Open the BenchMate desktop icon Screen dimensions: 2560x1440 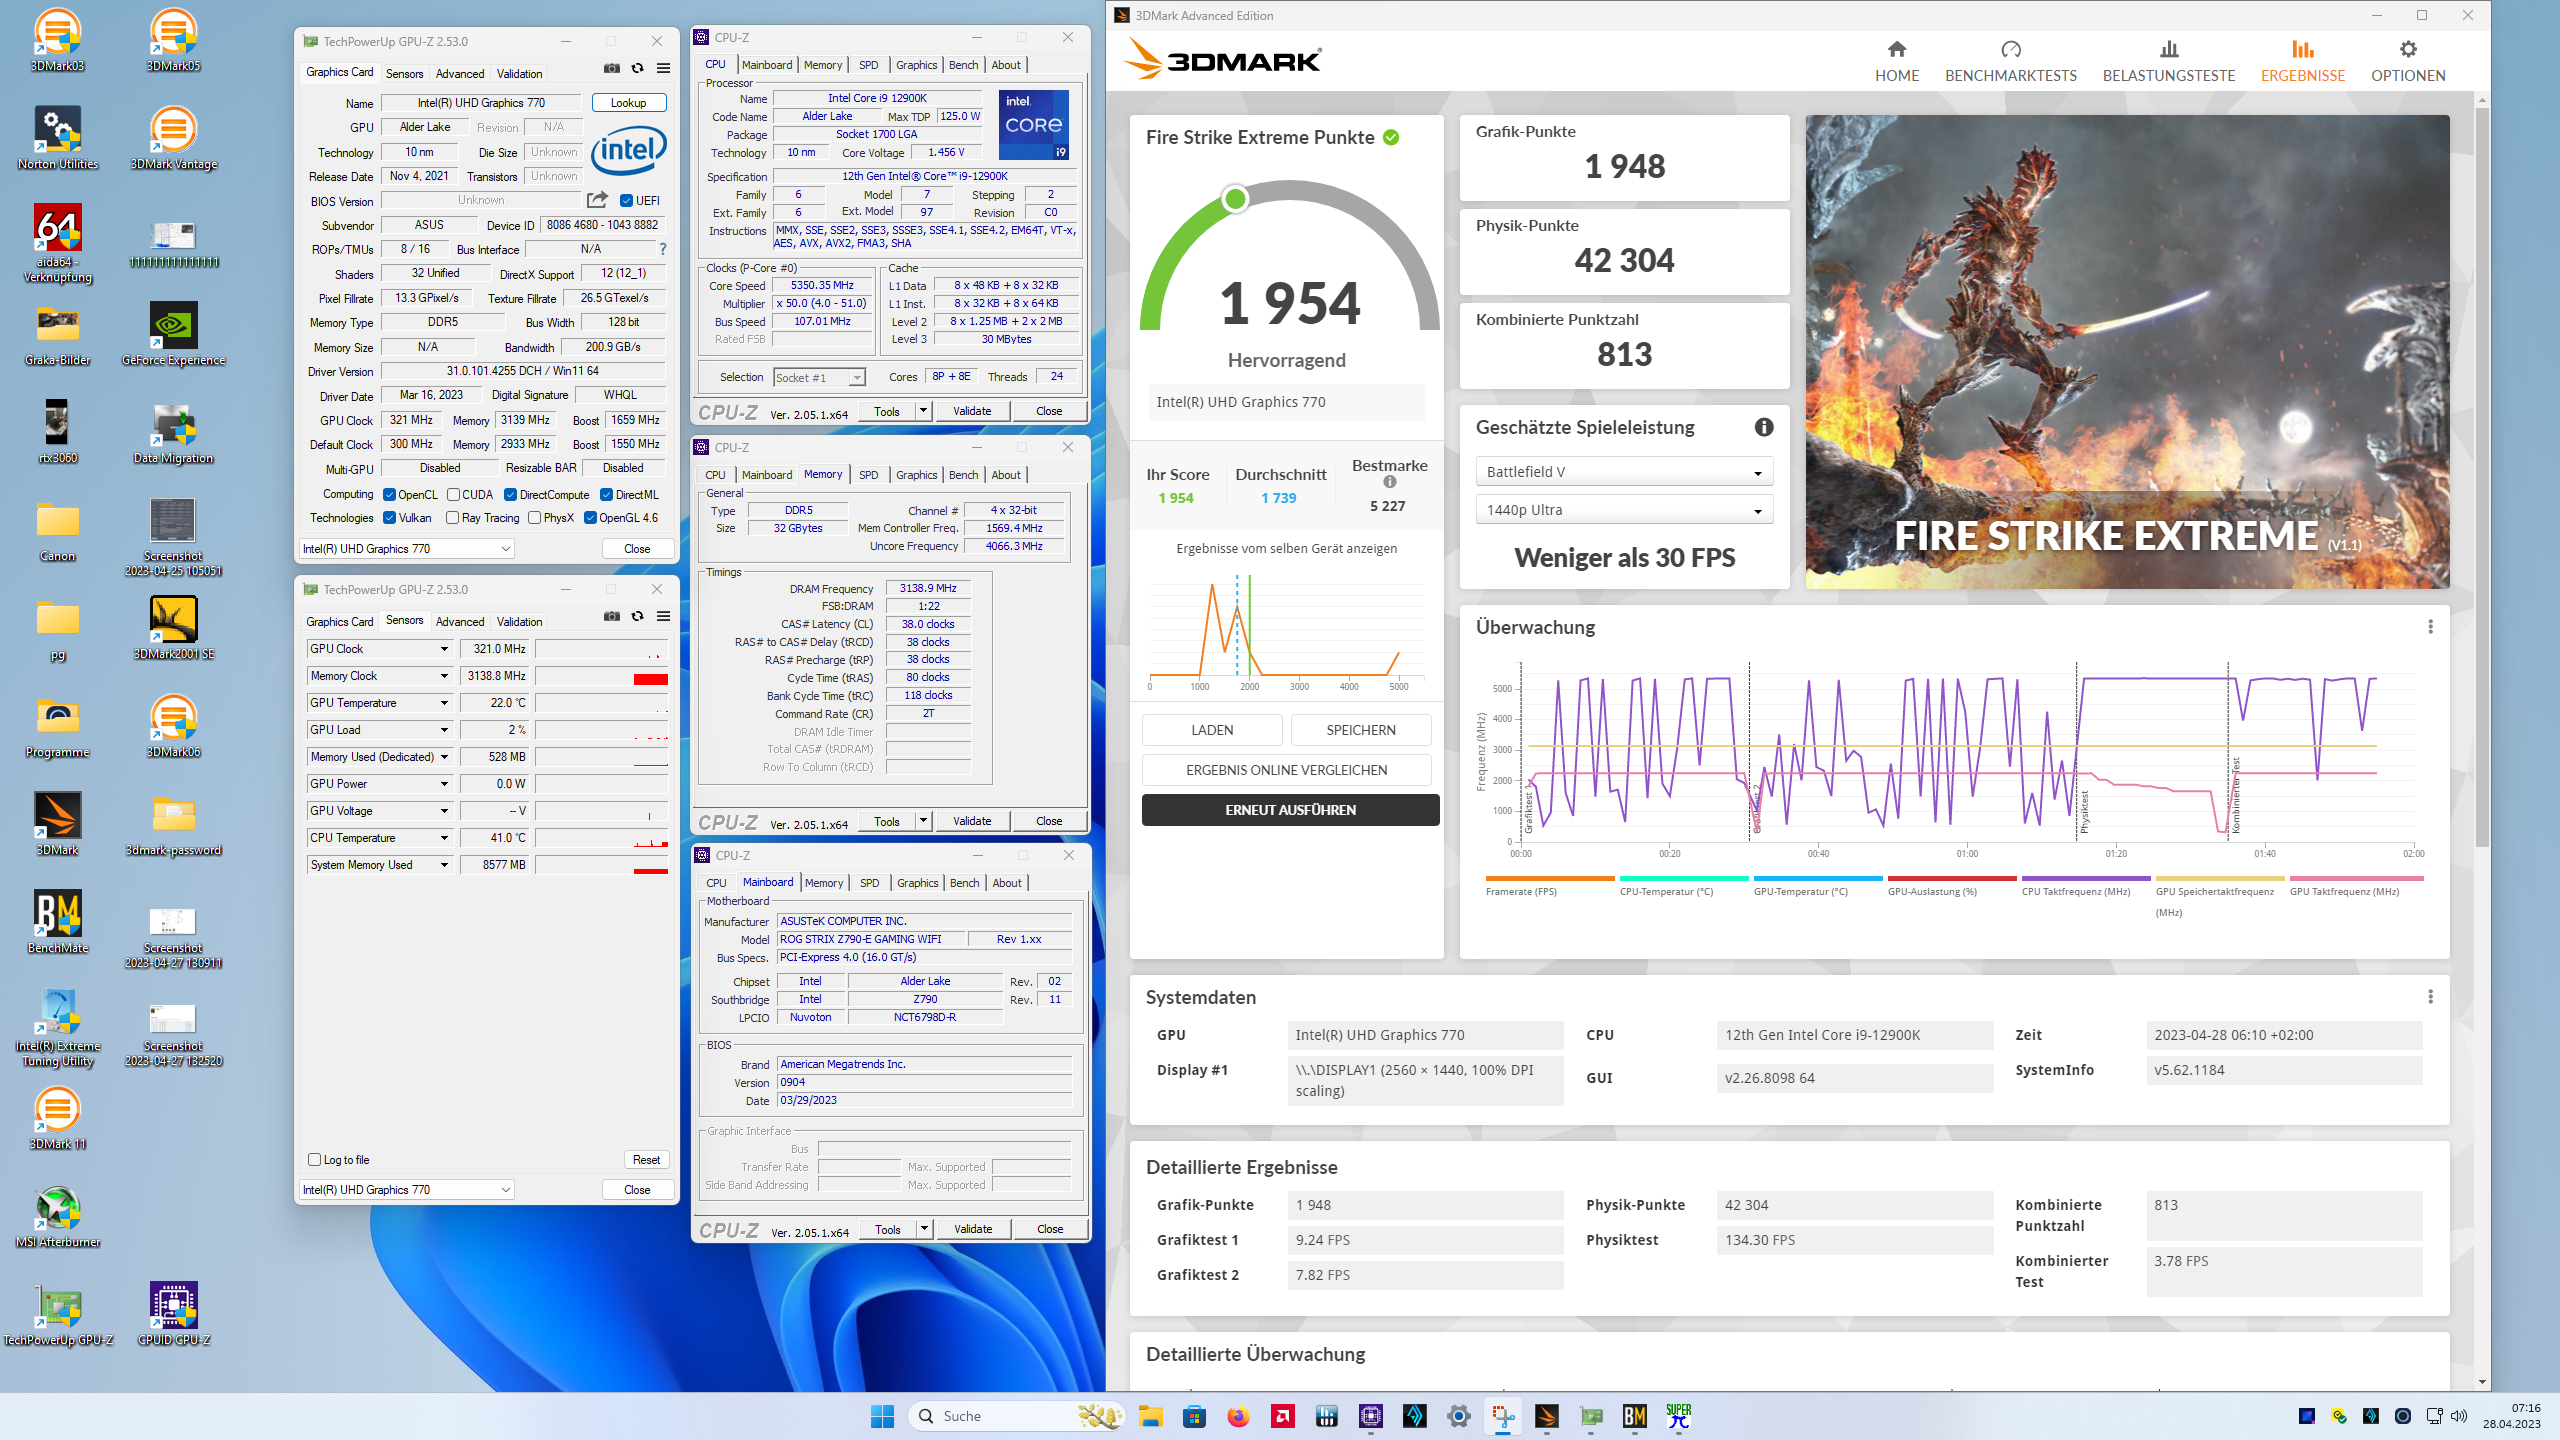tap(58, 922)
